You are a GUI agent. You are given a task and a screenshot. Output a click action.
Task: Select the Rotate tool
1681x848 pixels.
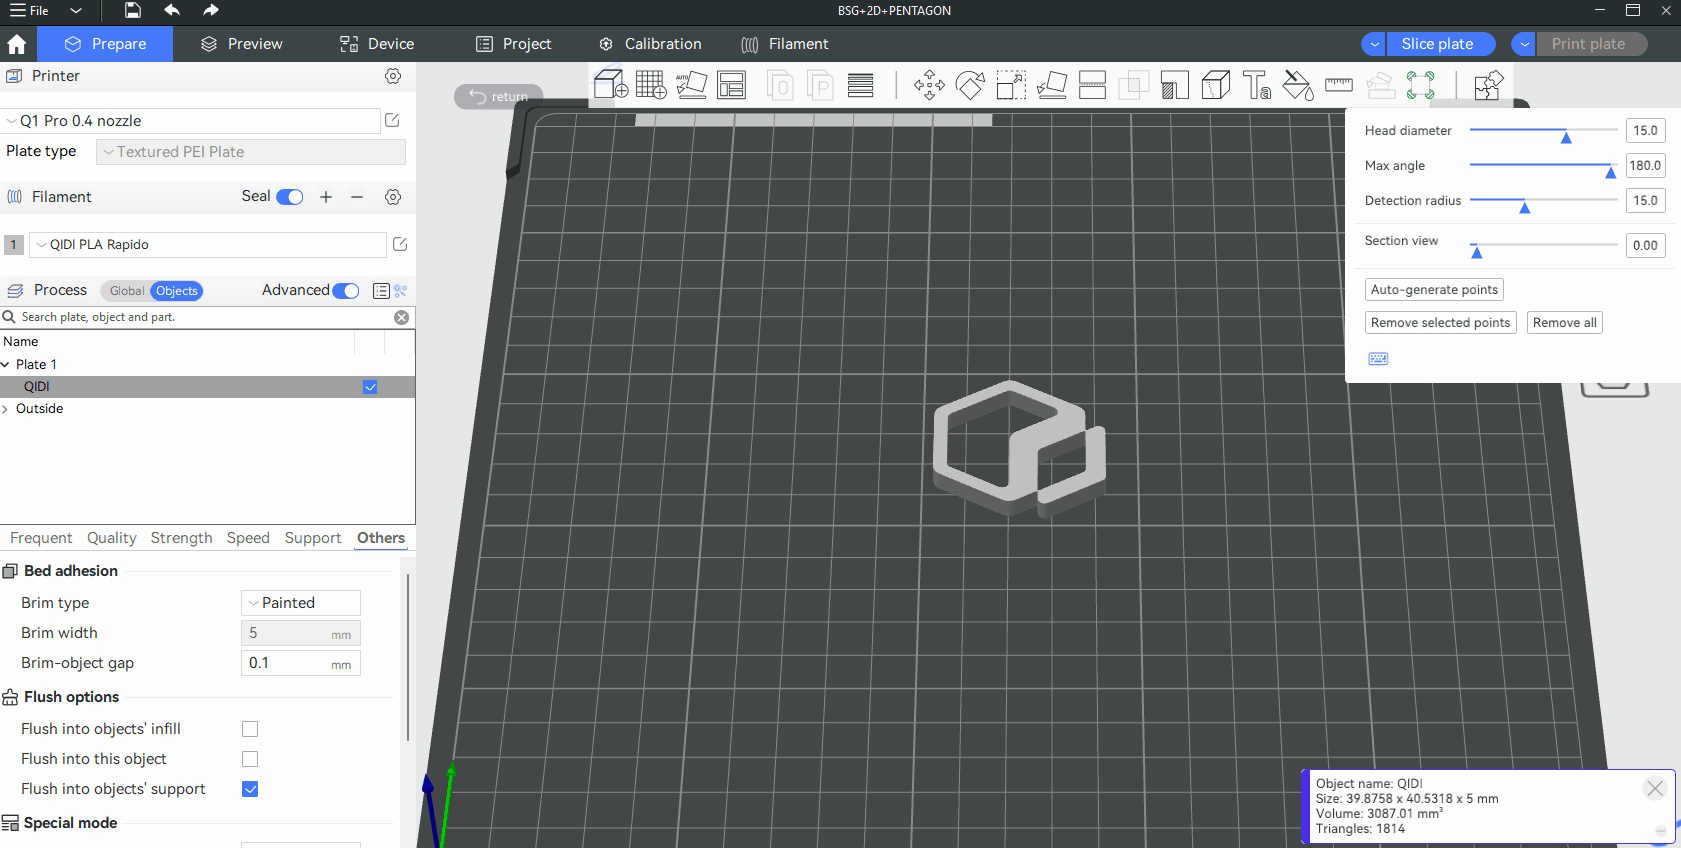(970, 85)
